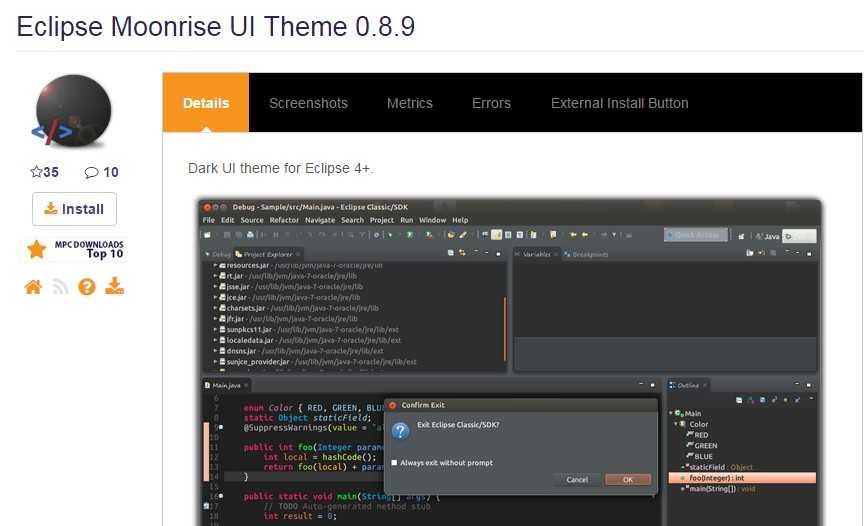Select main(String[]) : void in Outline
The image size is (864, 526).
719,489
